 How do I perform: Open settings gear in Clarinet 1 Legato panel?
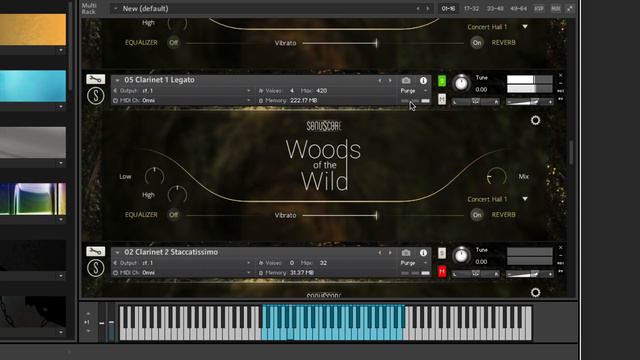(536, 120)
